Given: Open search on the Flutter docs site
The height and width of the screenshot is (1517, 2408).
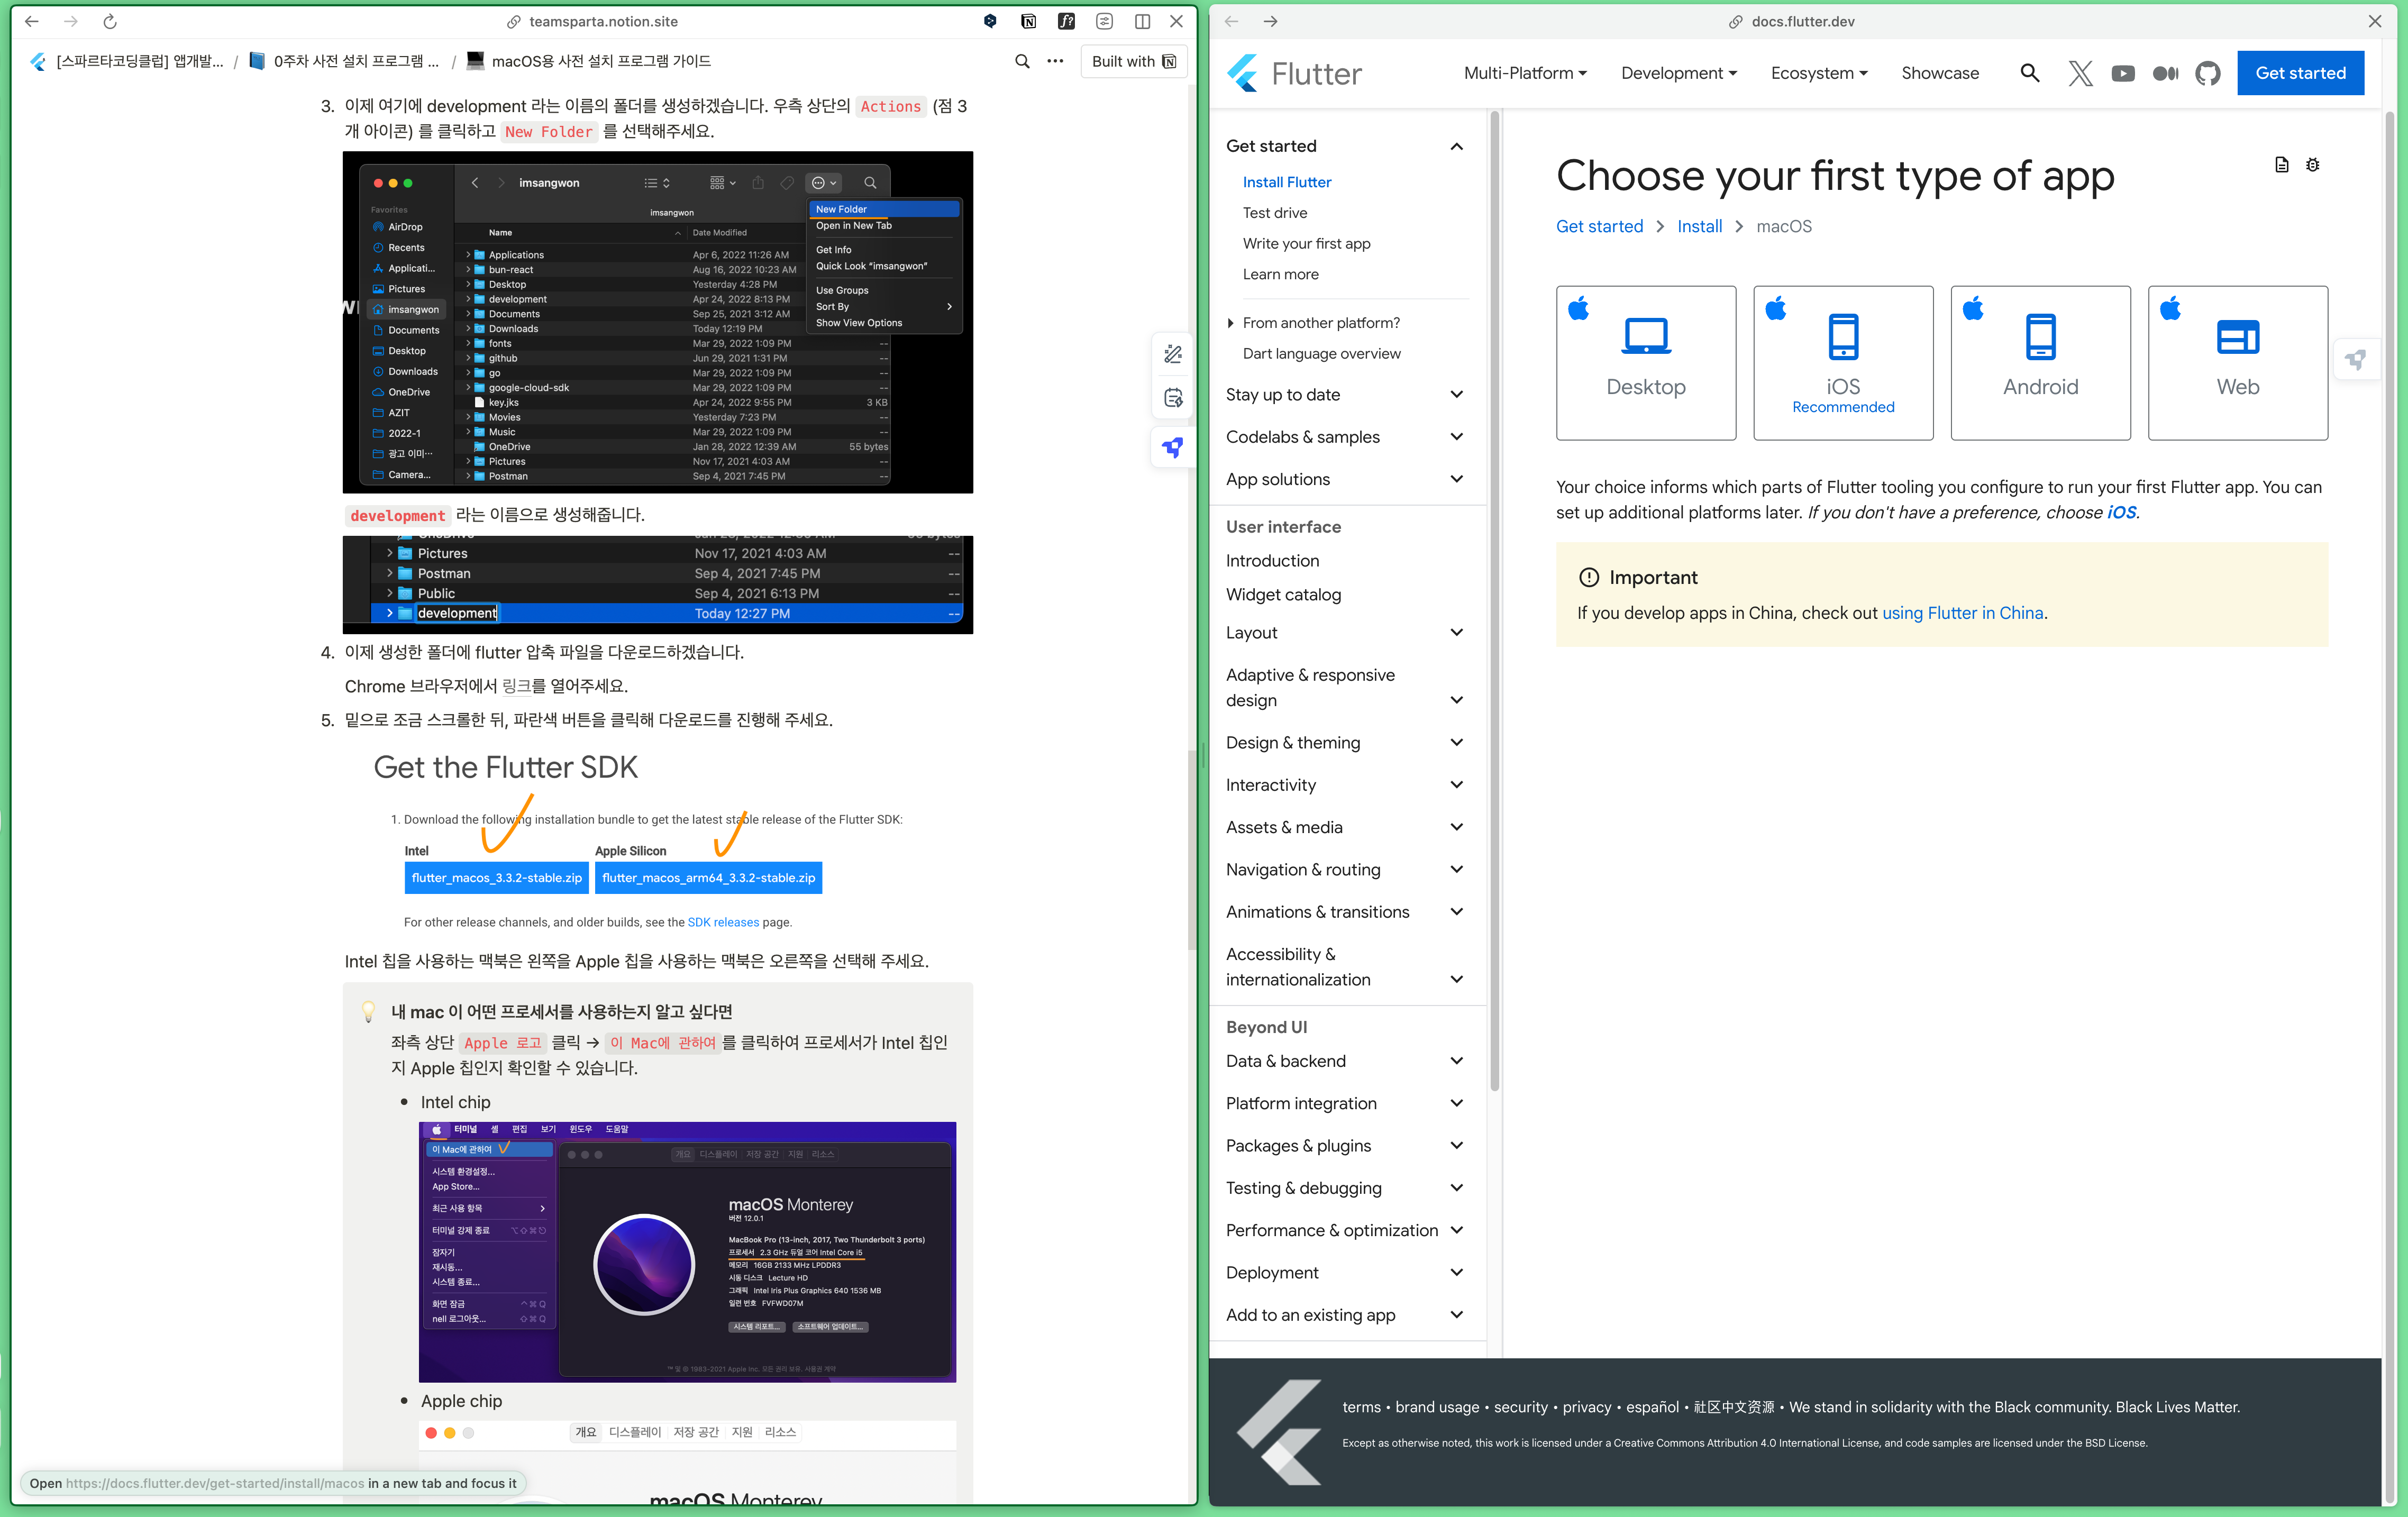Looking at the screenshot, I should [2029, 73].
